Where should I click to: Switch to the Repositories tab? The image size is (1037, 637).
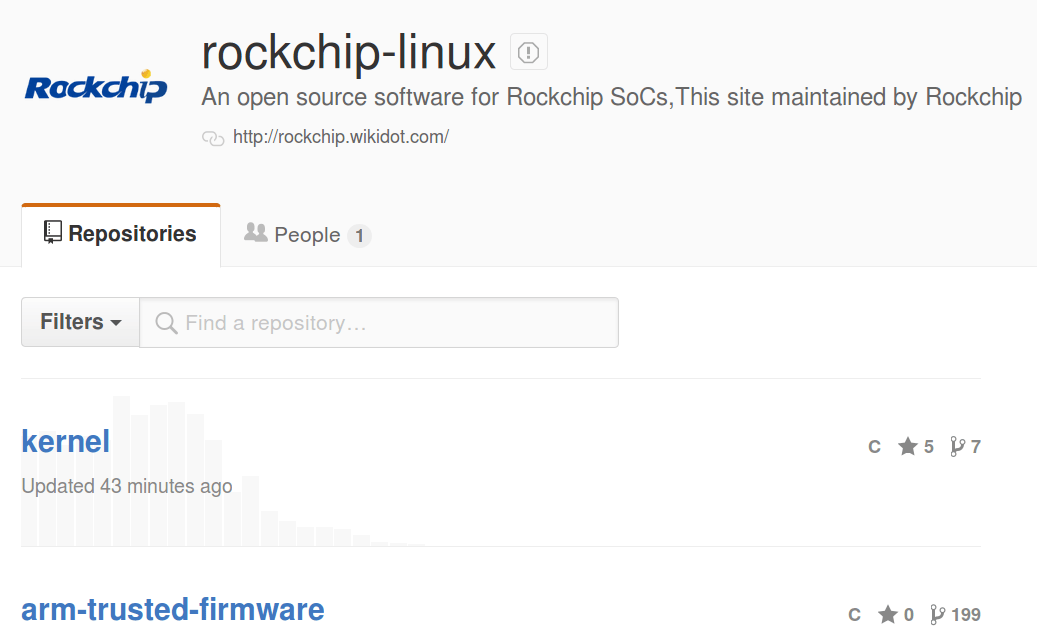click(120, 234)
